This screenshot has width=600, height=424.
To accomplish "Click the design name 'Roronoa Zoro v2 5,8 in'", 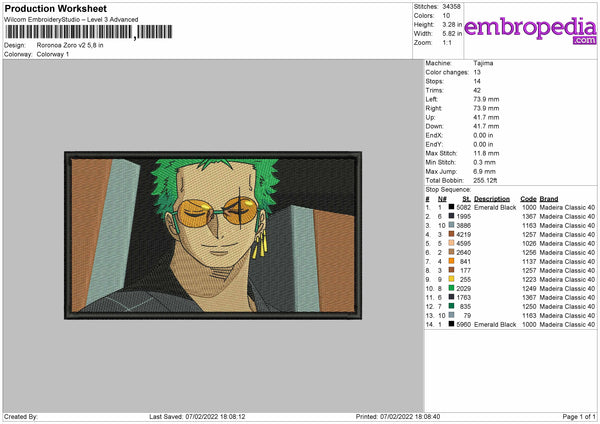I will [70, 45].
